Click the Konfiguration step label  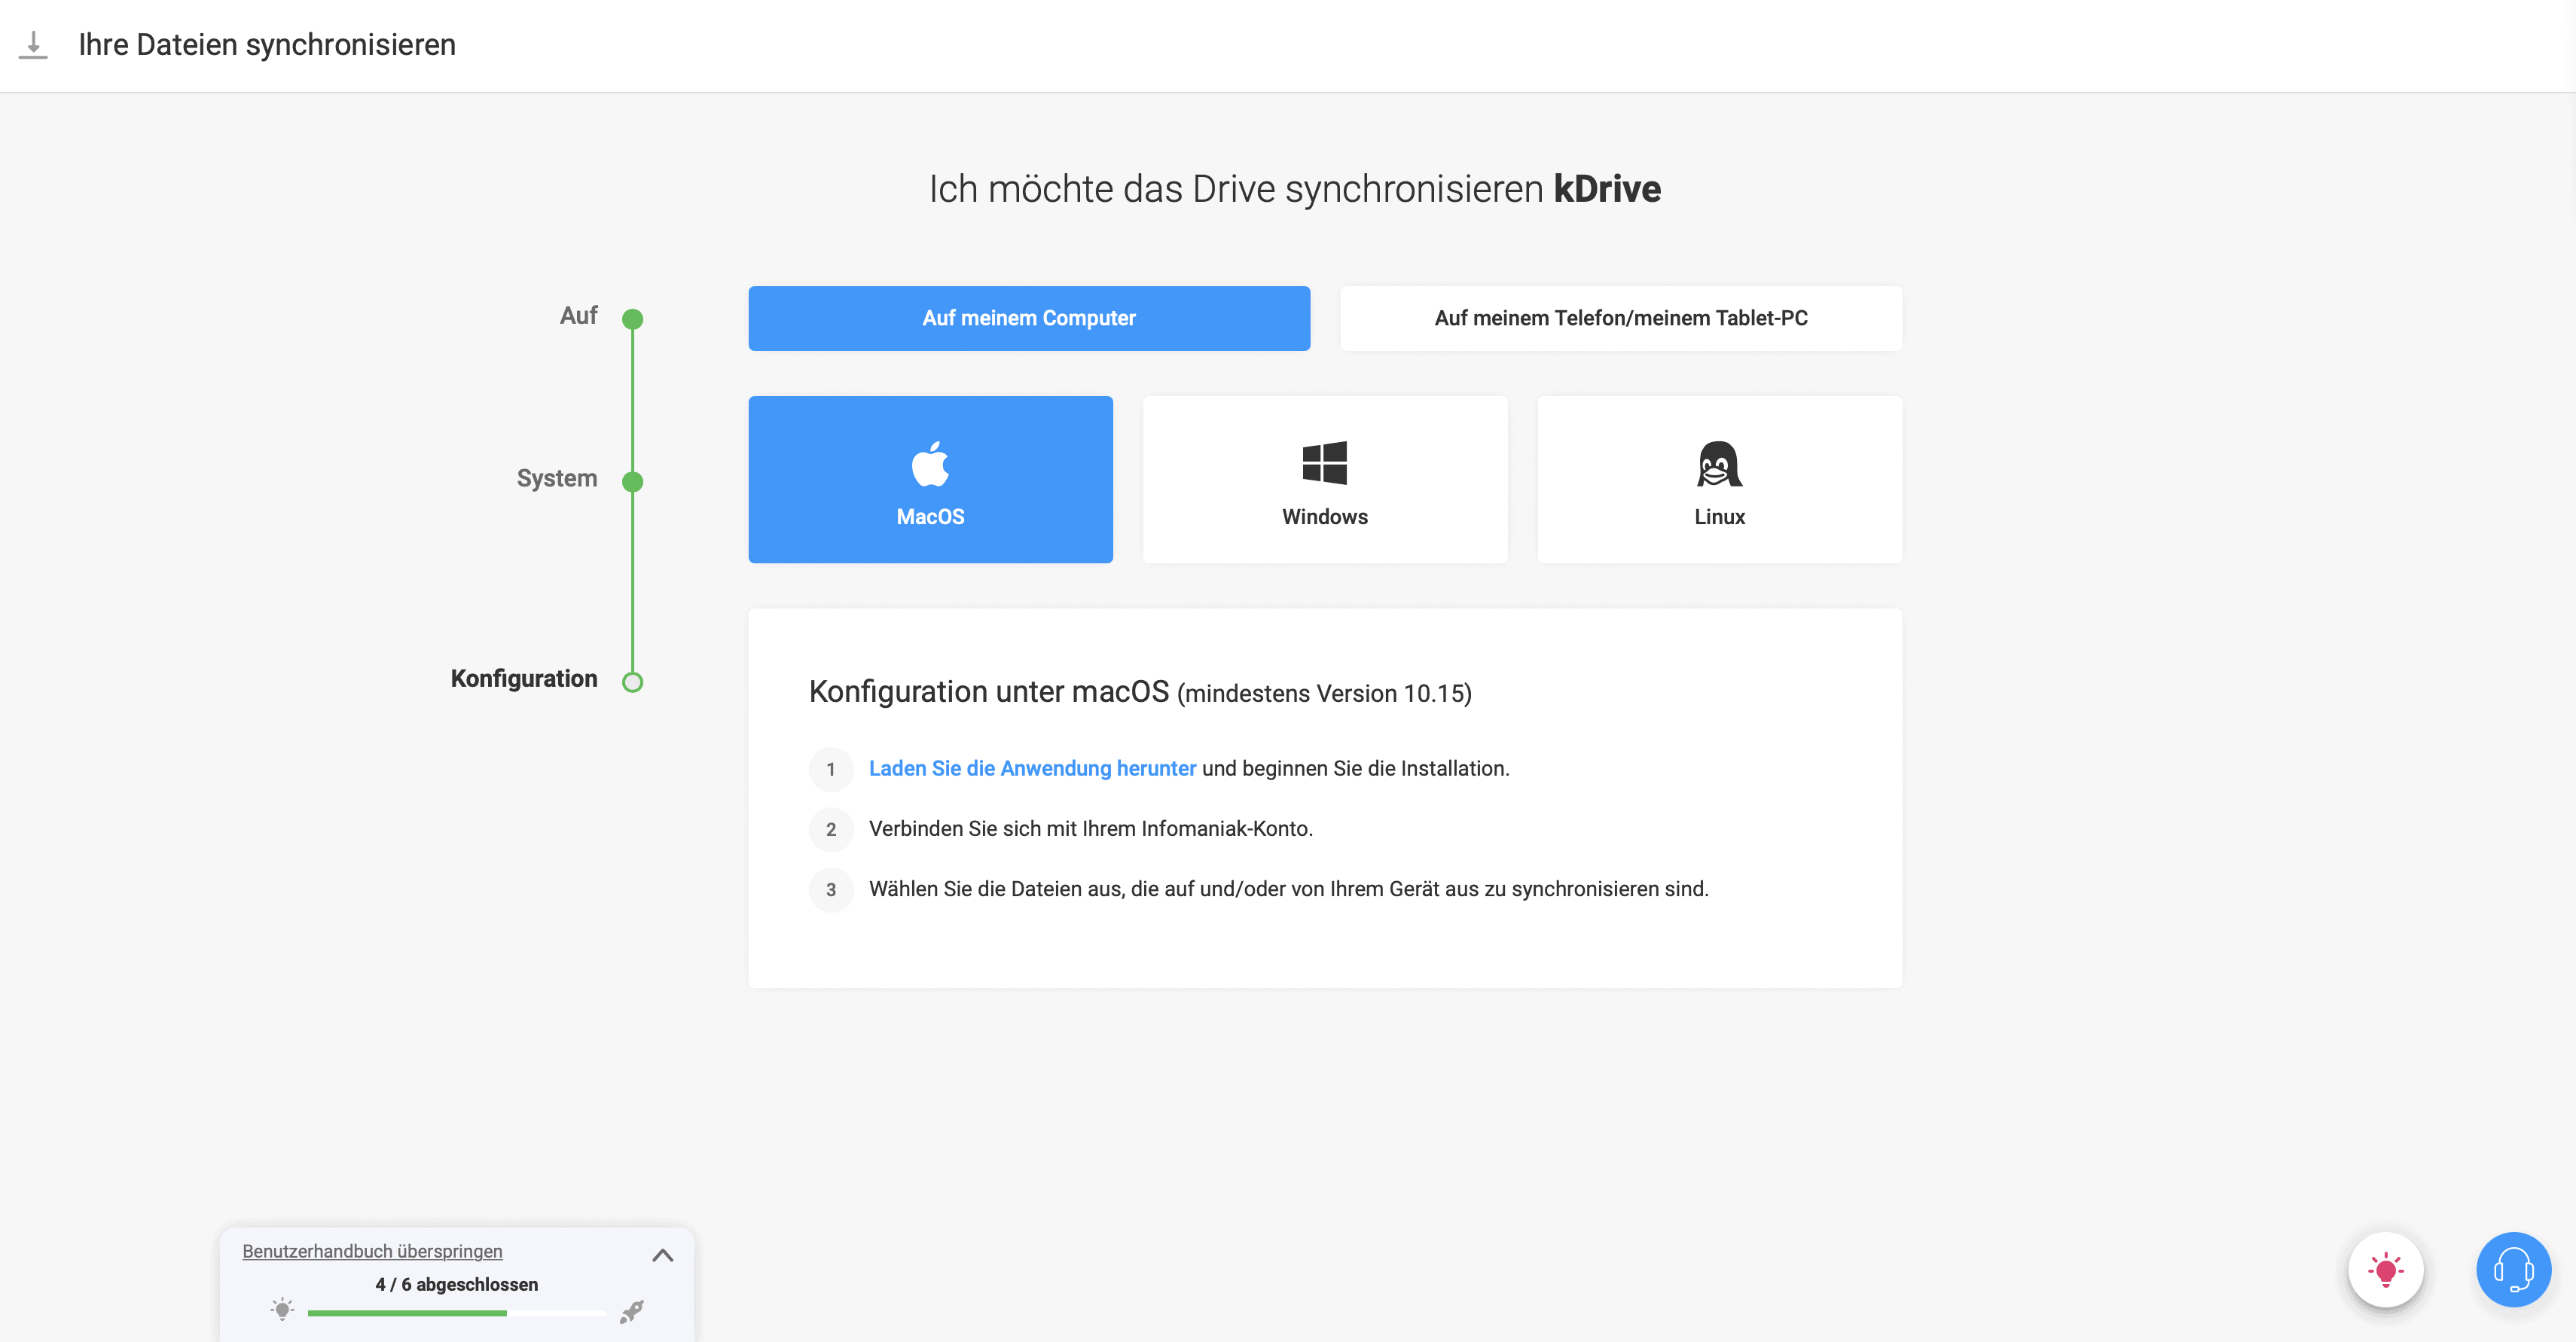click(523, 679)
